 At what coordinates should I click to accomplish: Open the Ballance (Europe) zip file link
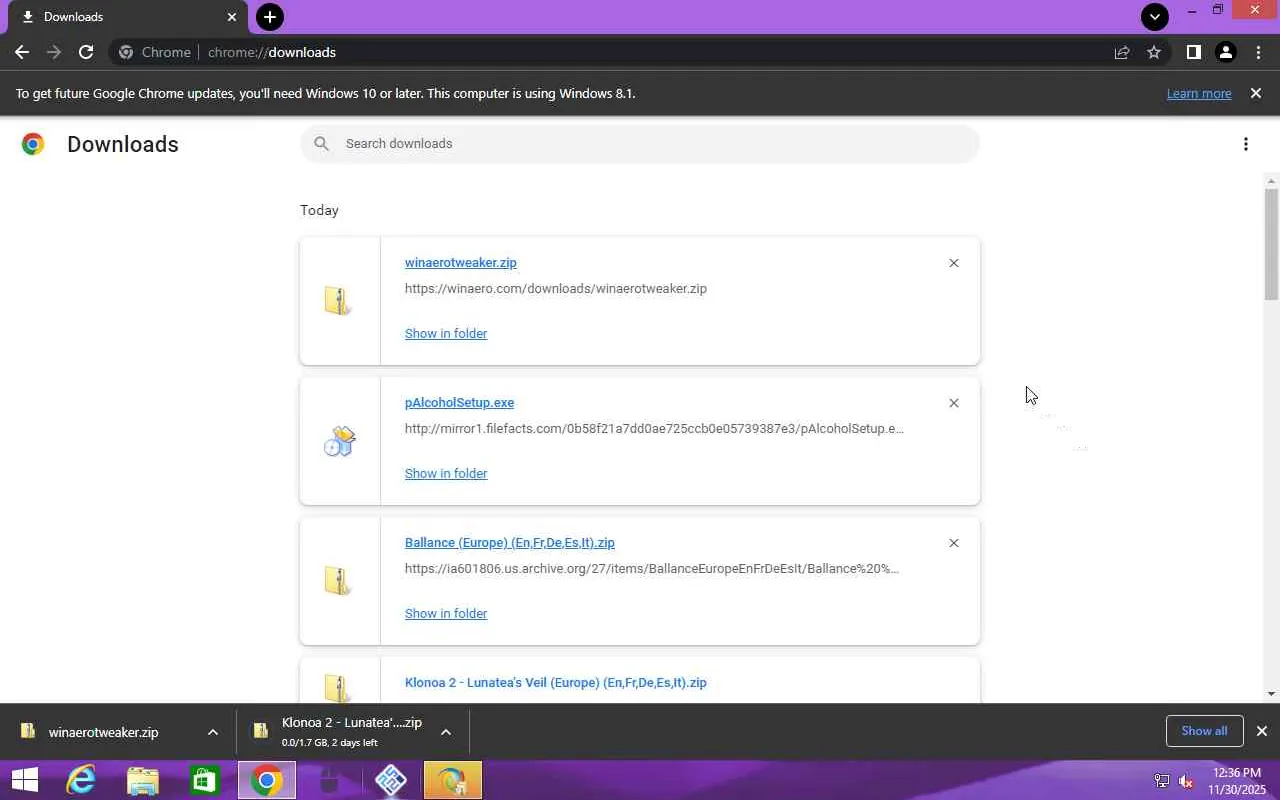click(x=509, y=543)
